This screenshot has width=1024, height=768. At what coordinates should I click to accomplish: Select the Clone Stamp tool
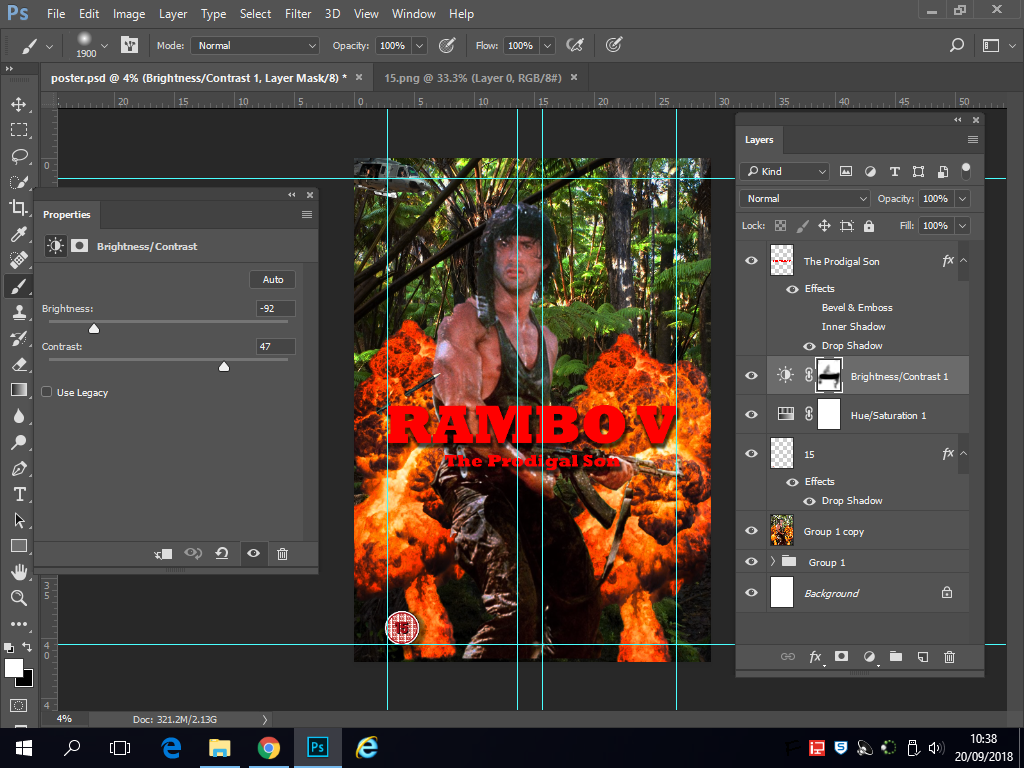(x=18, y=312)
